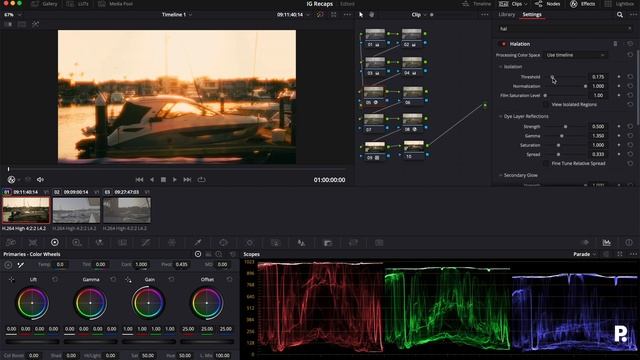Select node 01 in the node graph
Screen dimensions: 640x360
tap(375, 38)
